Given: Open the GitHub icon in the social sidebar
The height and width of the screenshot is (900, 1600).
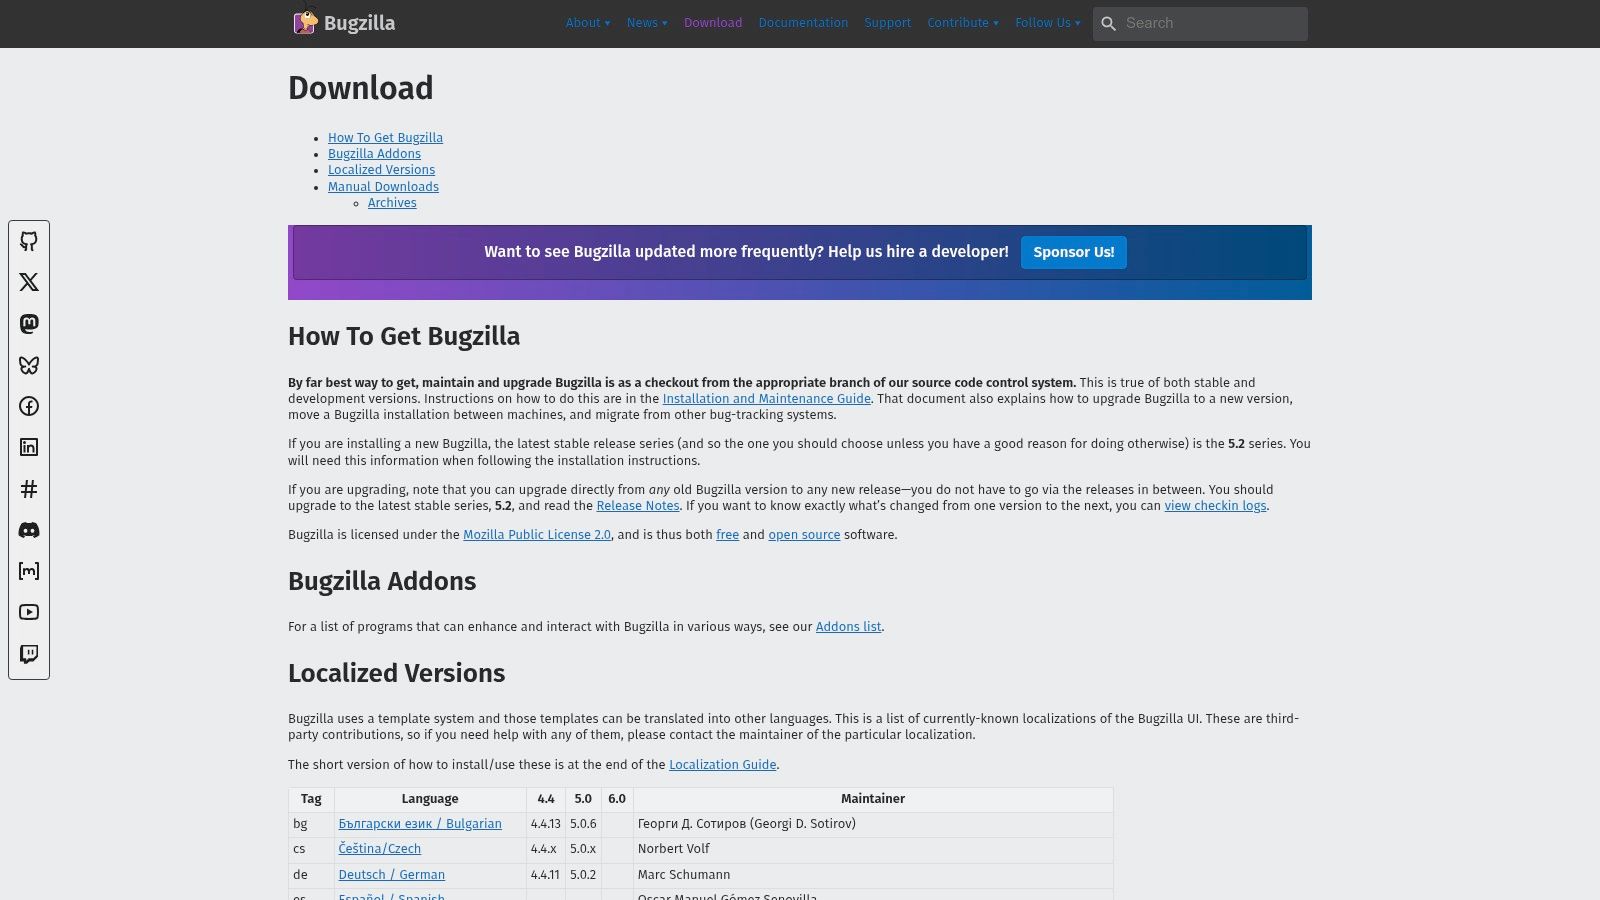Looking at the screenshot, I should pos(29,241).
